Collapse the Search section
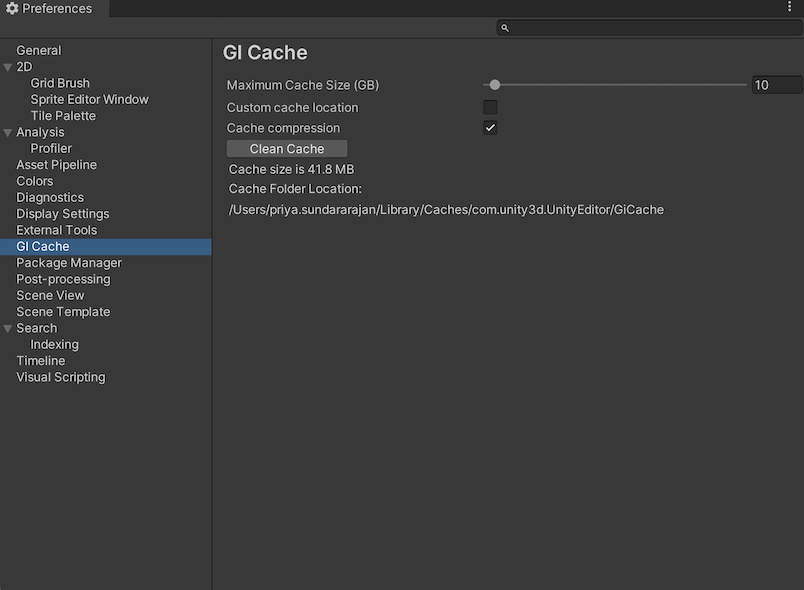Viewport: 804px width, 590px height. point(8,327)
